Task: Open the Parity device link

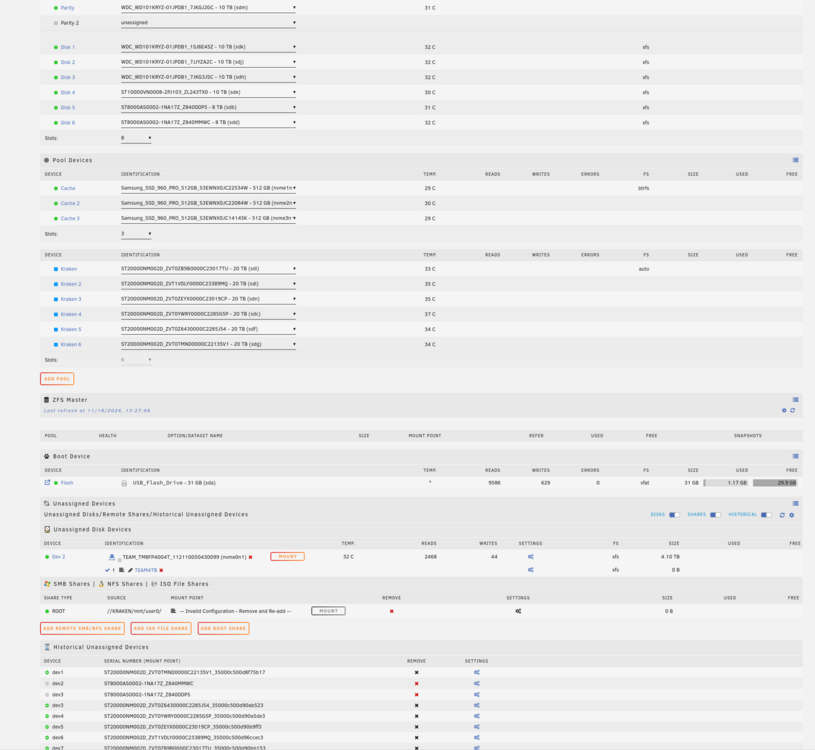Action: (68, 8)
